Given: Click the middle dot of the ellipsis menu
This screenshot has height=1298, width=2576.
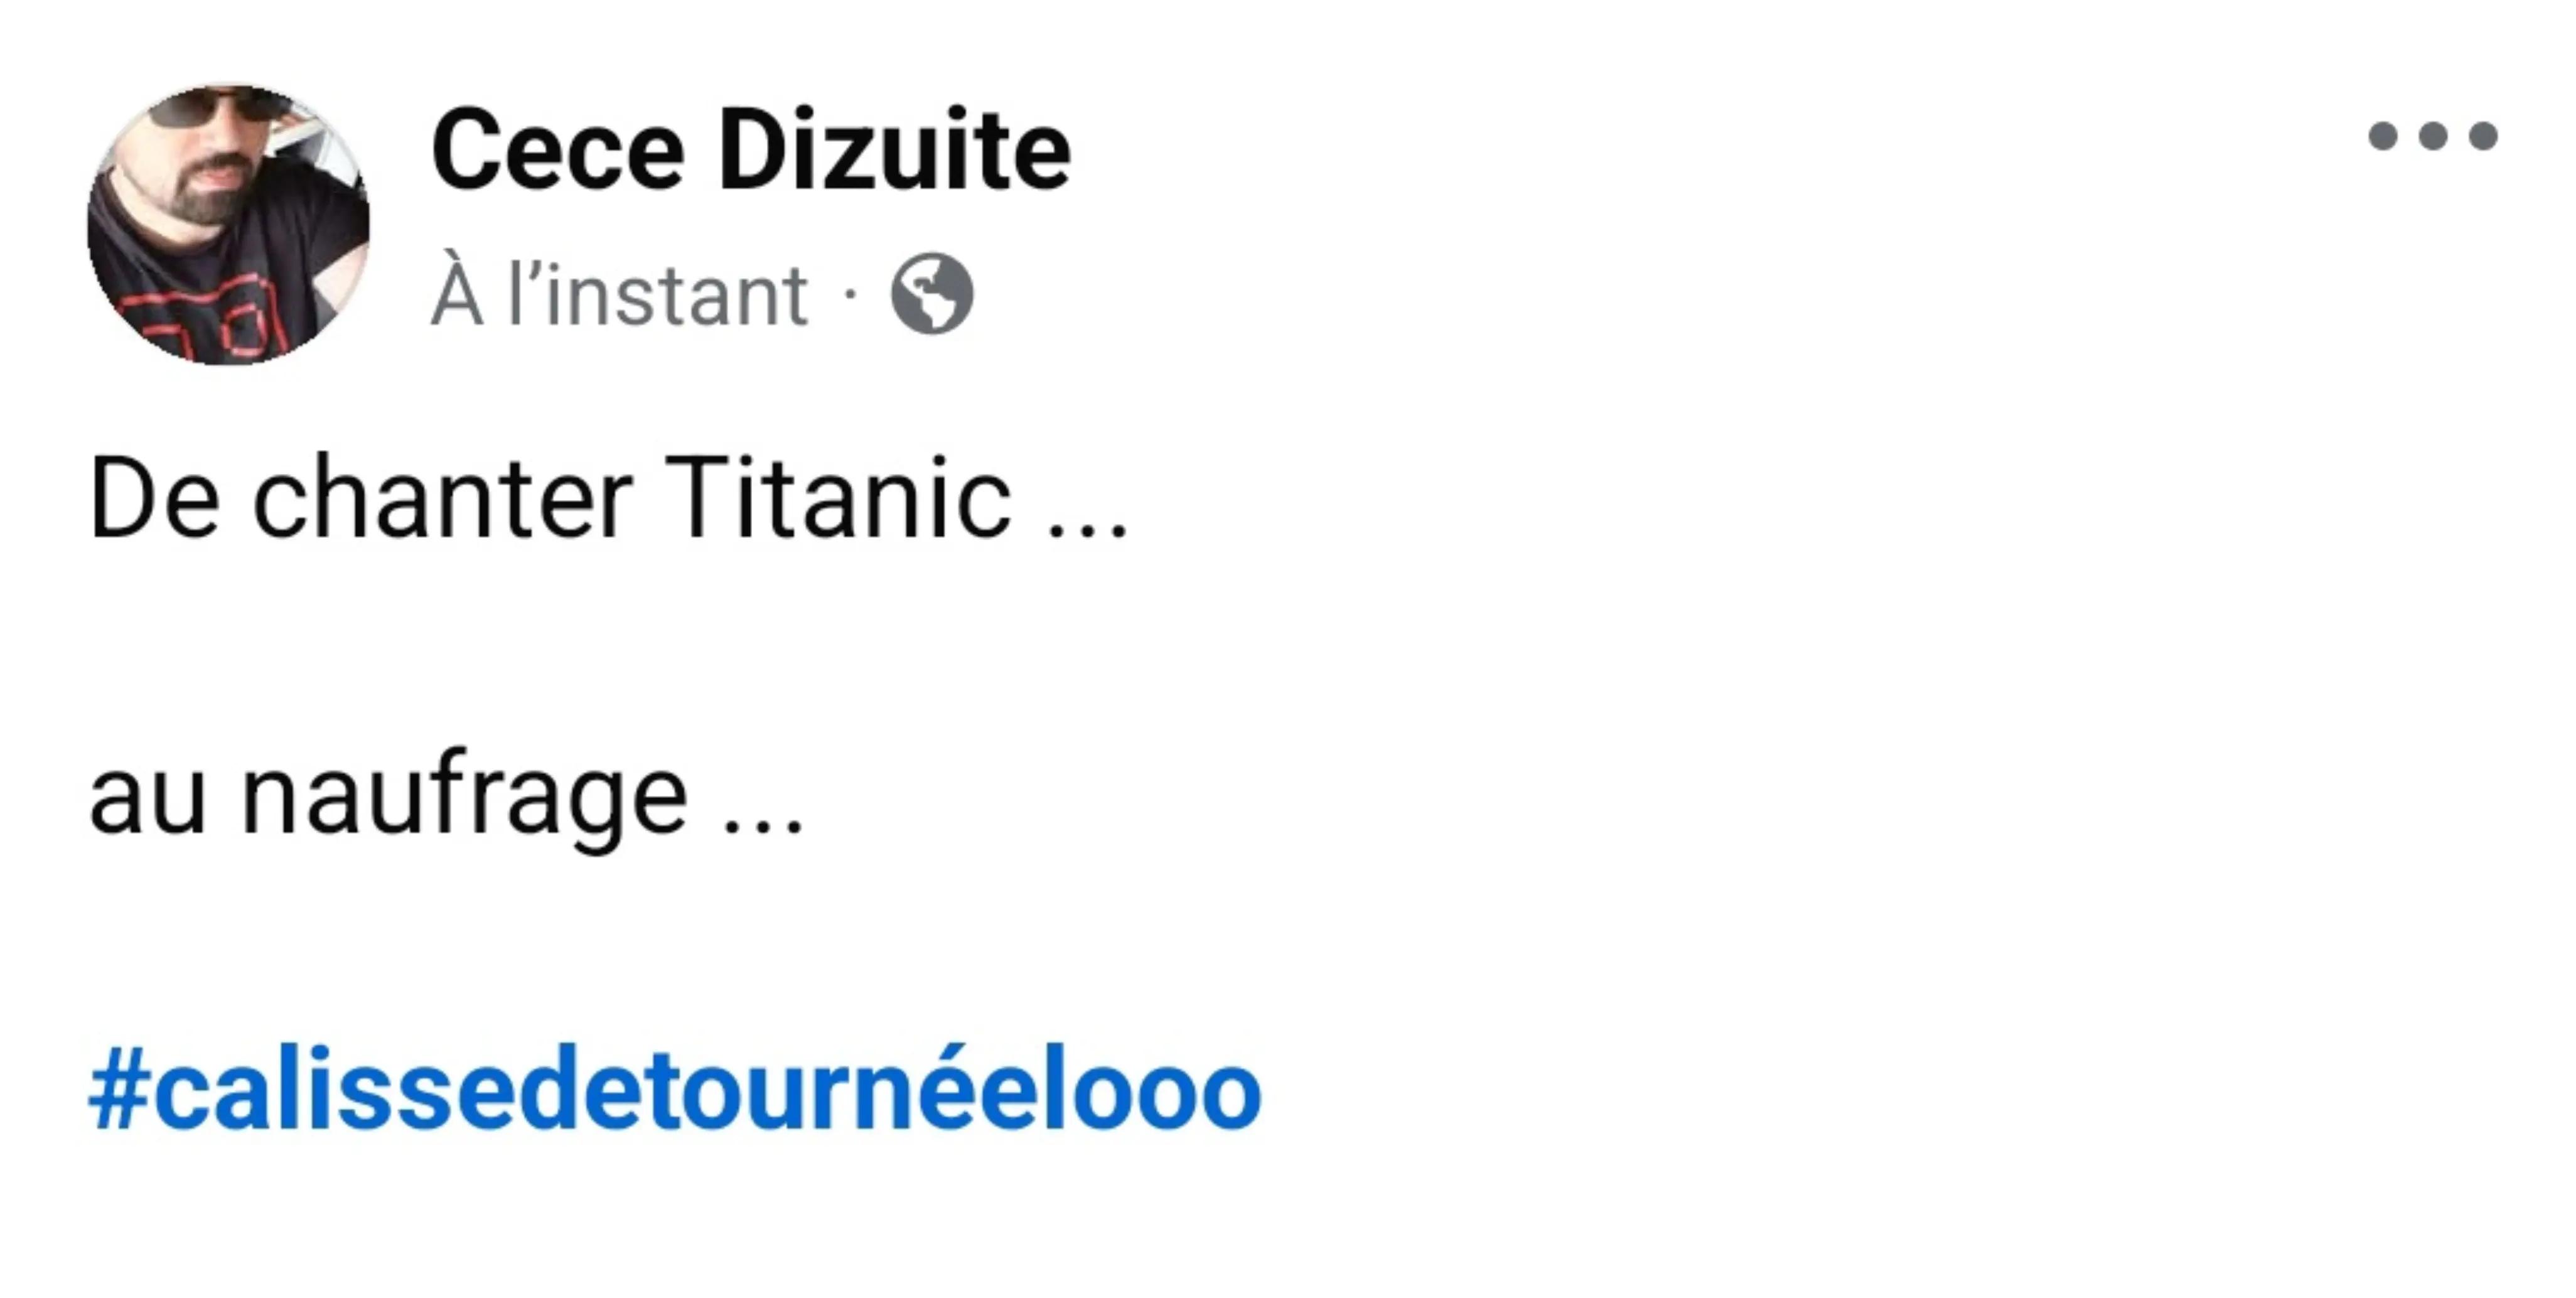Looking at the screenshot, I should (x=2432, y=135).
